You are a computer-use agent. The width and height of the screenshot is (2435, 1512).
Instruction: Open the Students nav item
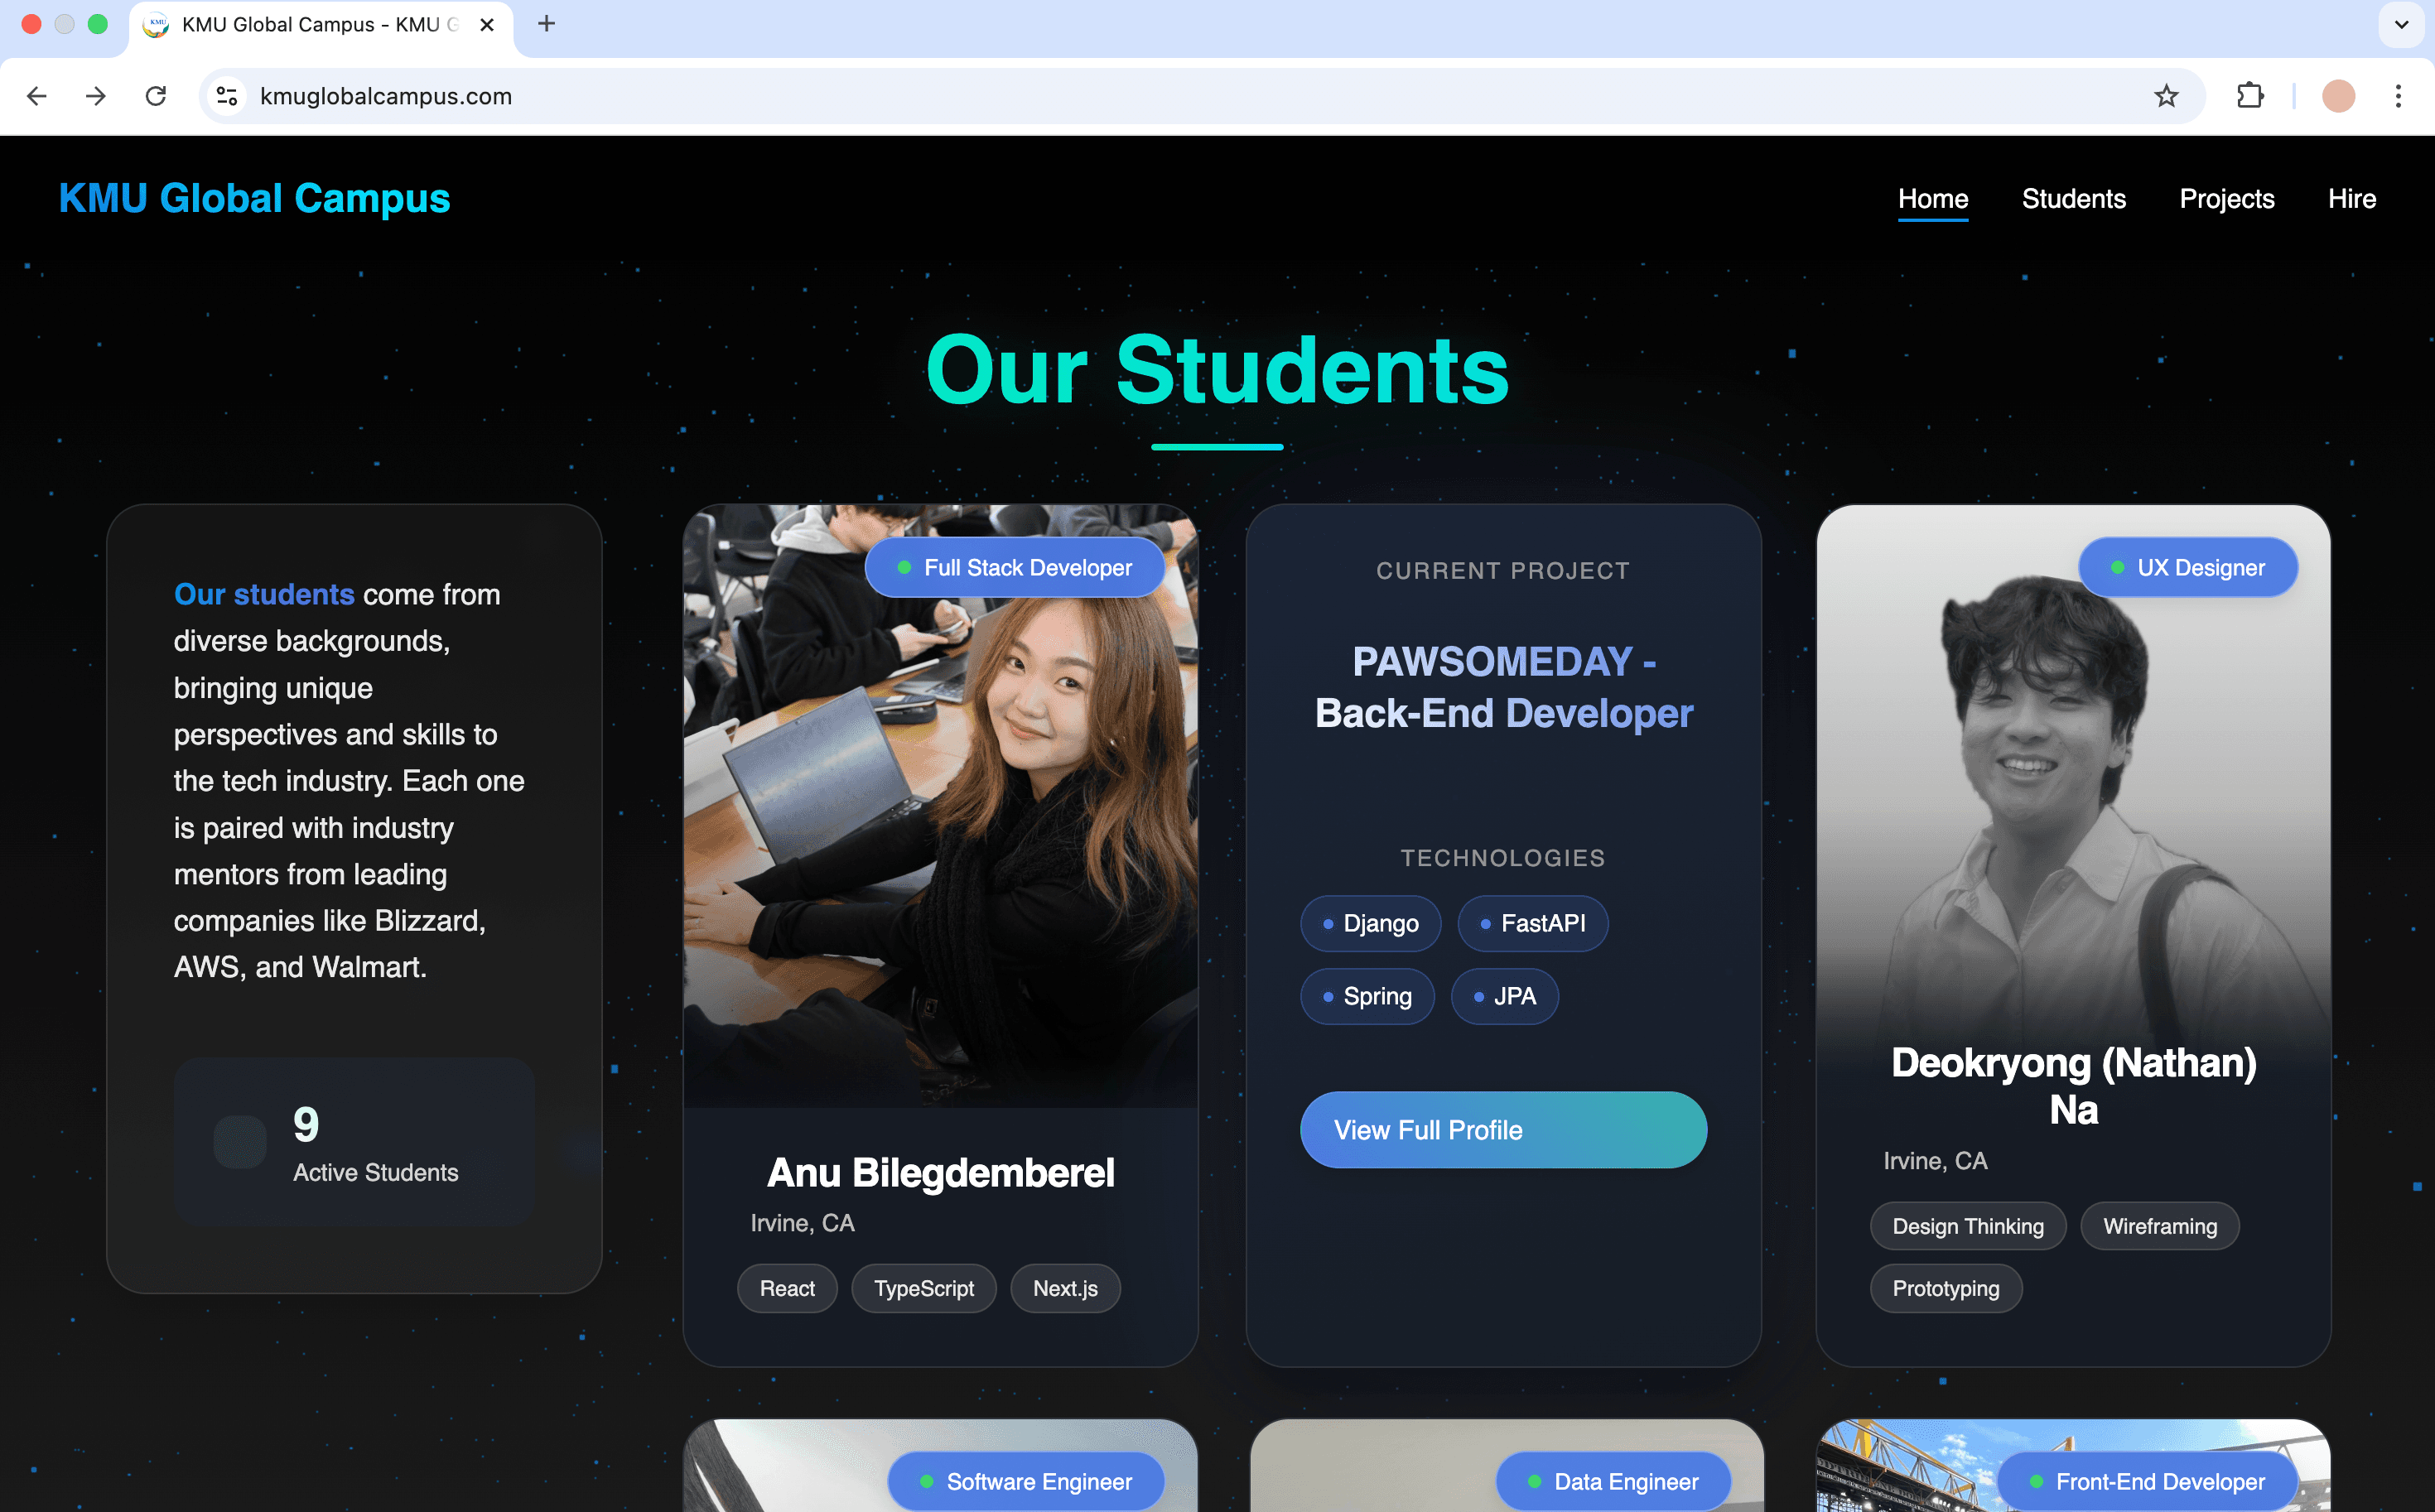tap(2074, 199)
